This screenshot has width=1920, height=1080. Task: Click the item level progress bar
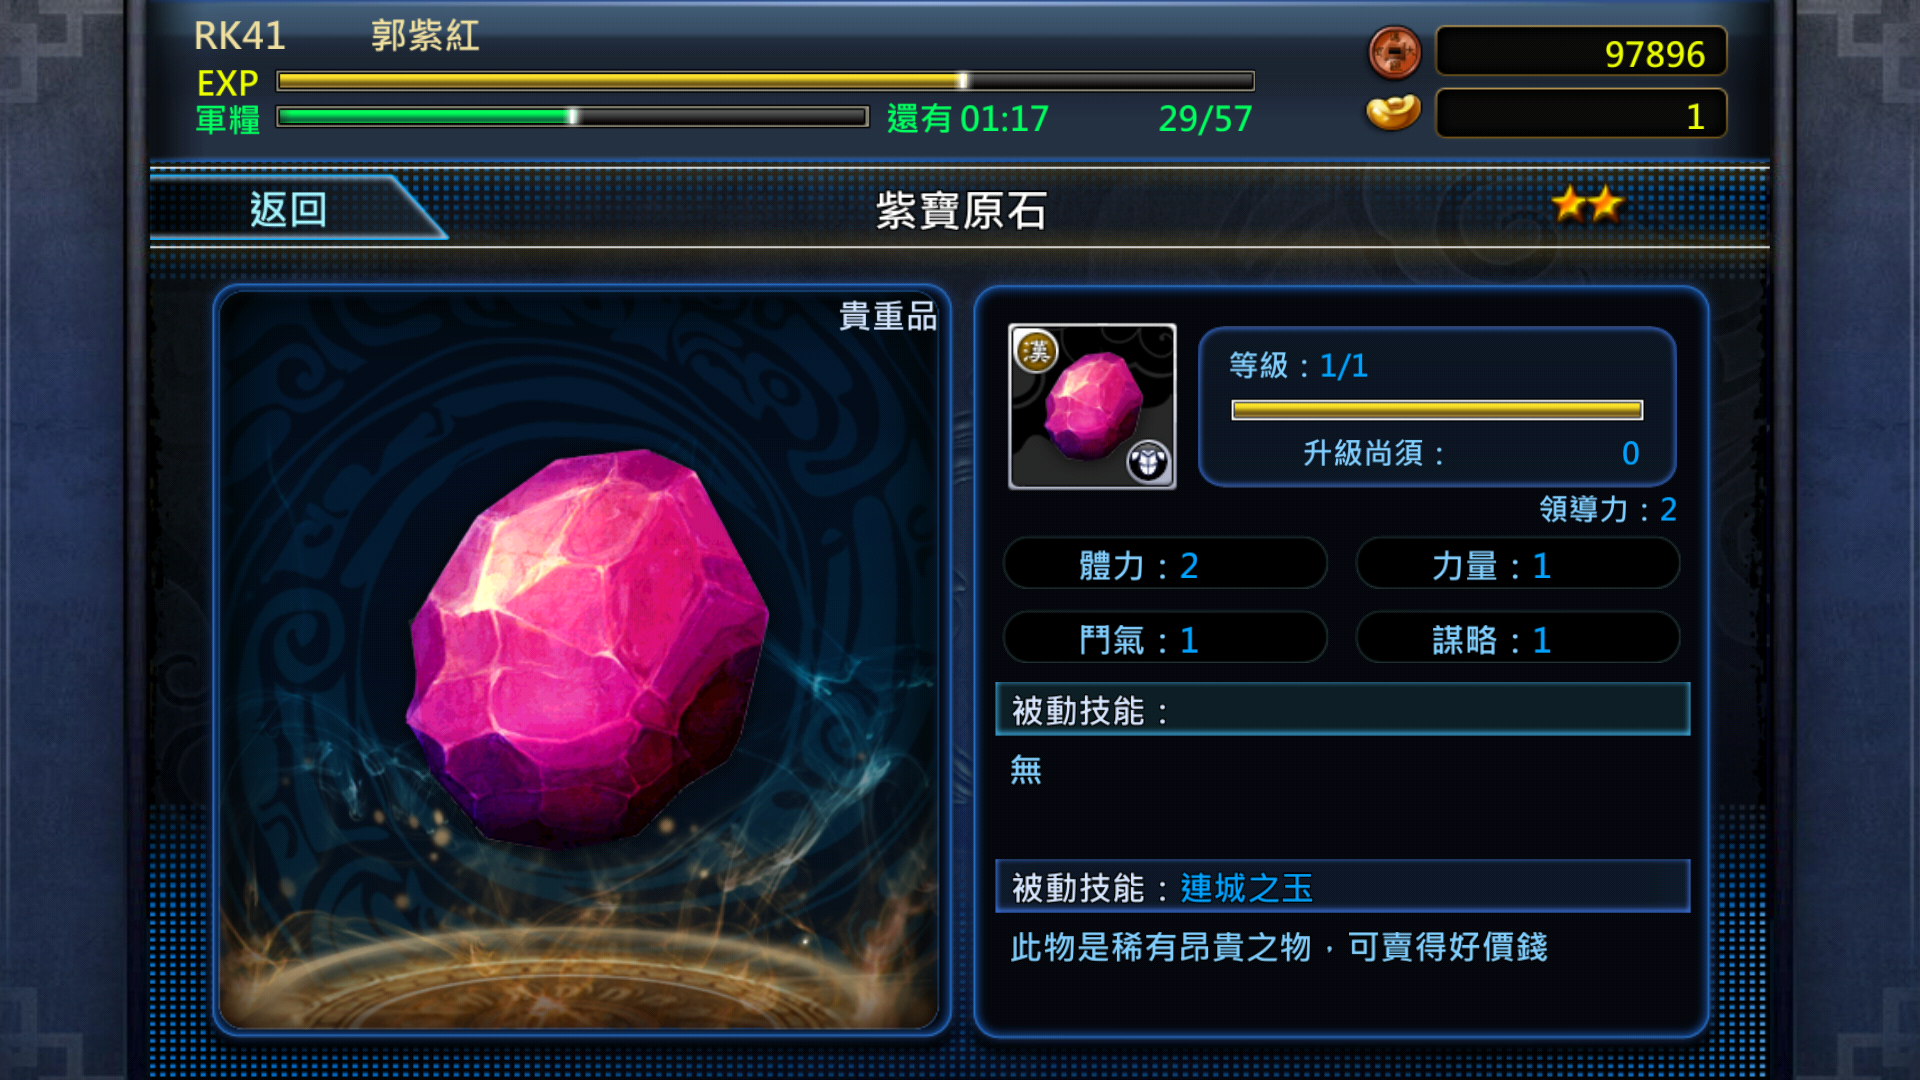pyautogui.click(x=1437, y=410)
